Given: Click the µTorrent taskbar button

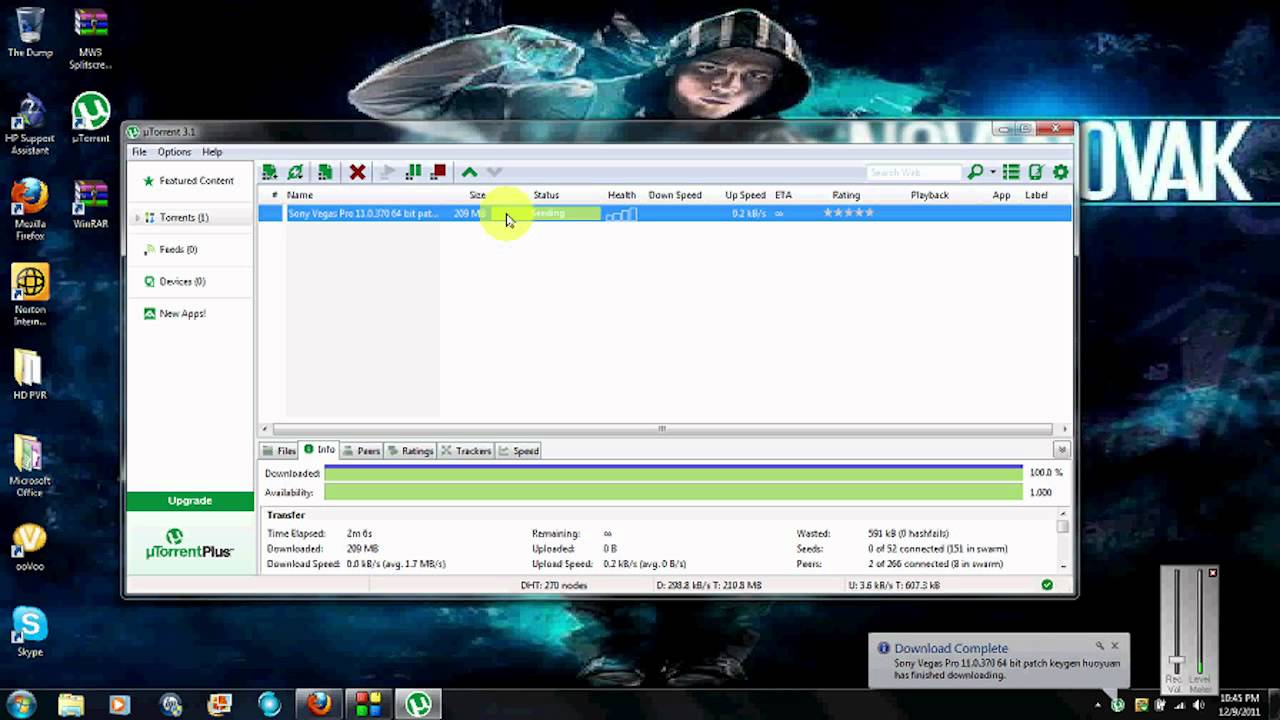Looking at the screenshot, I should pyautogui.click(x=418, y=704).
